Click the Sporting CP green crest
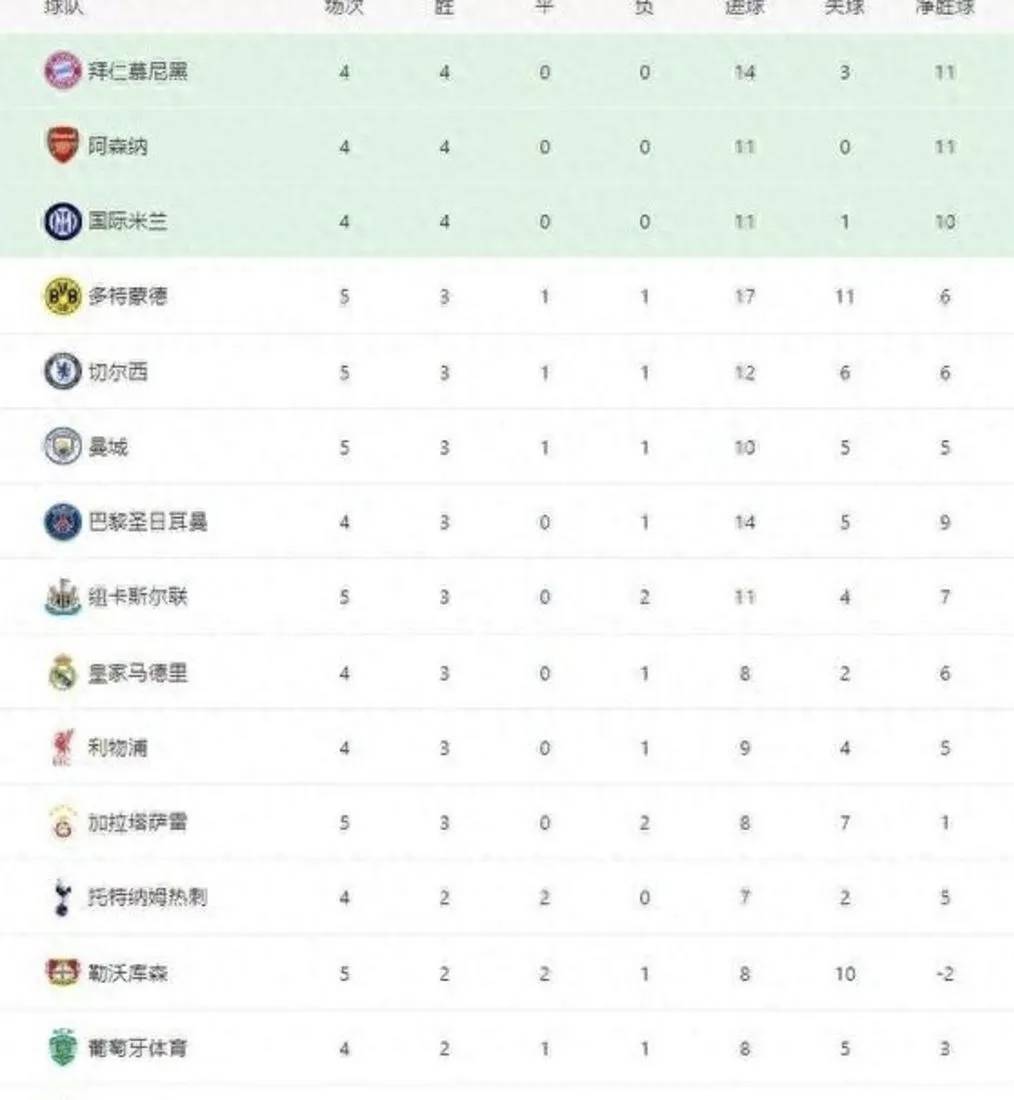The width and height of the screenshot is (1014, 1100). (62, 1048)
